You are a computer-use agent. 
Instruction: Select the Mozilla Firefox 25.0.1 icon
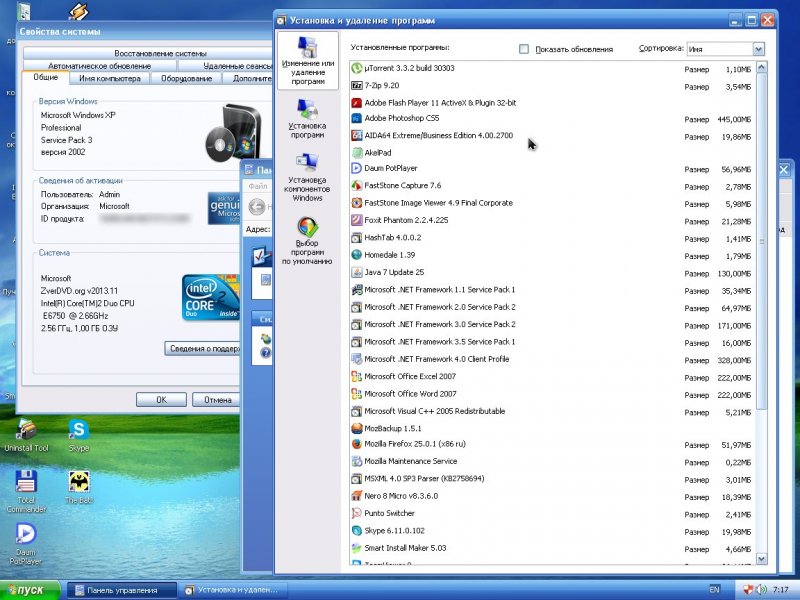(x=357, y=444)
